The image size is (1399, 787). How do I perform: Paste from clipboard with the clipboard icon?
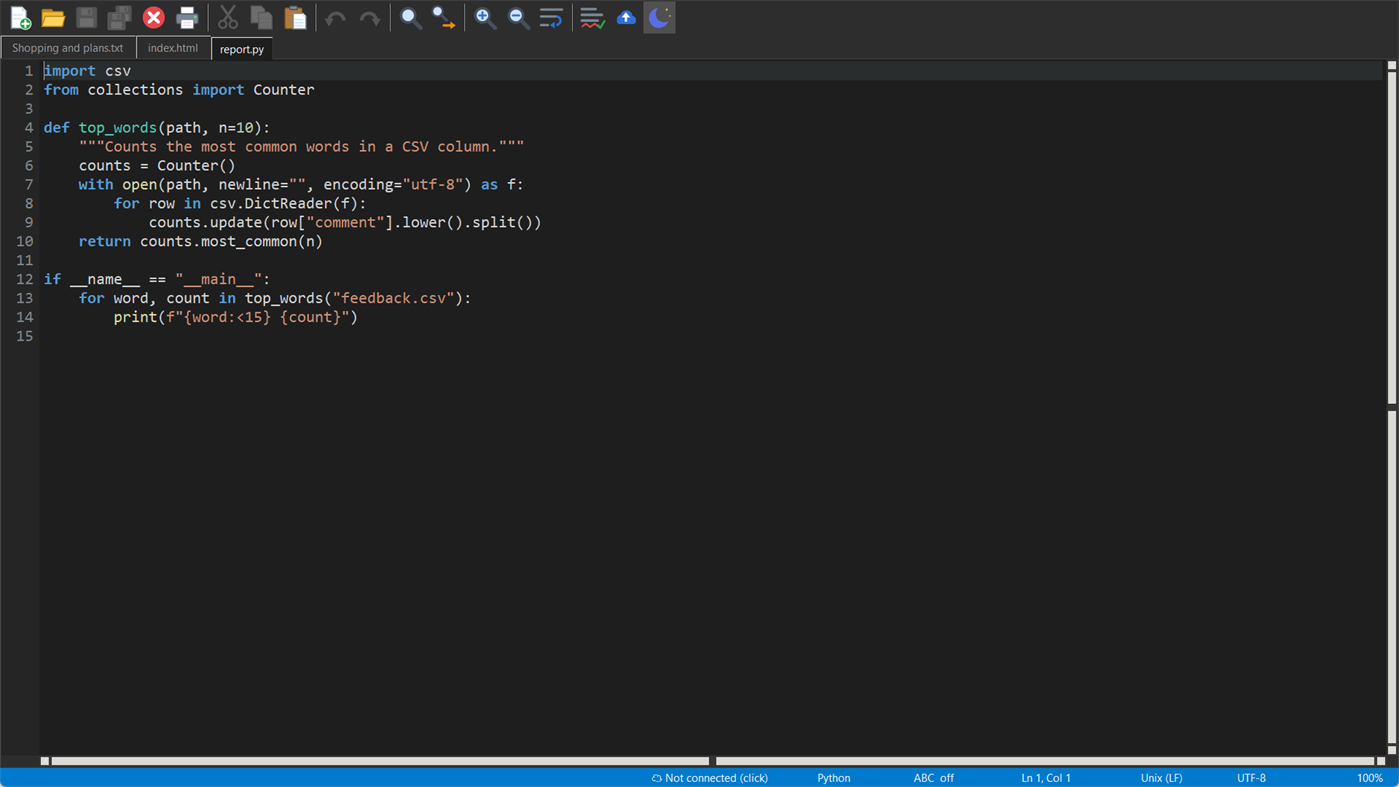click(295, 18)
